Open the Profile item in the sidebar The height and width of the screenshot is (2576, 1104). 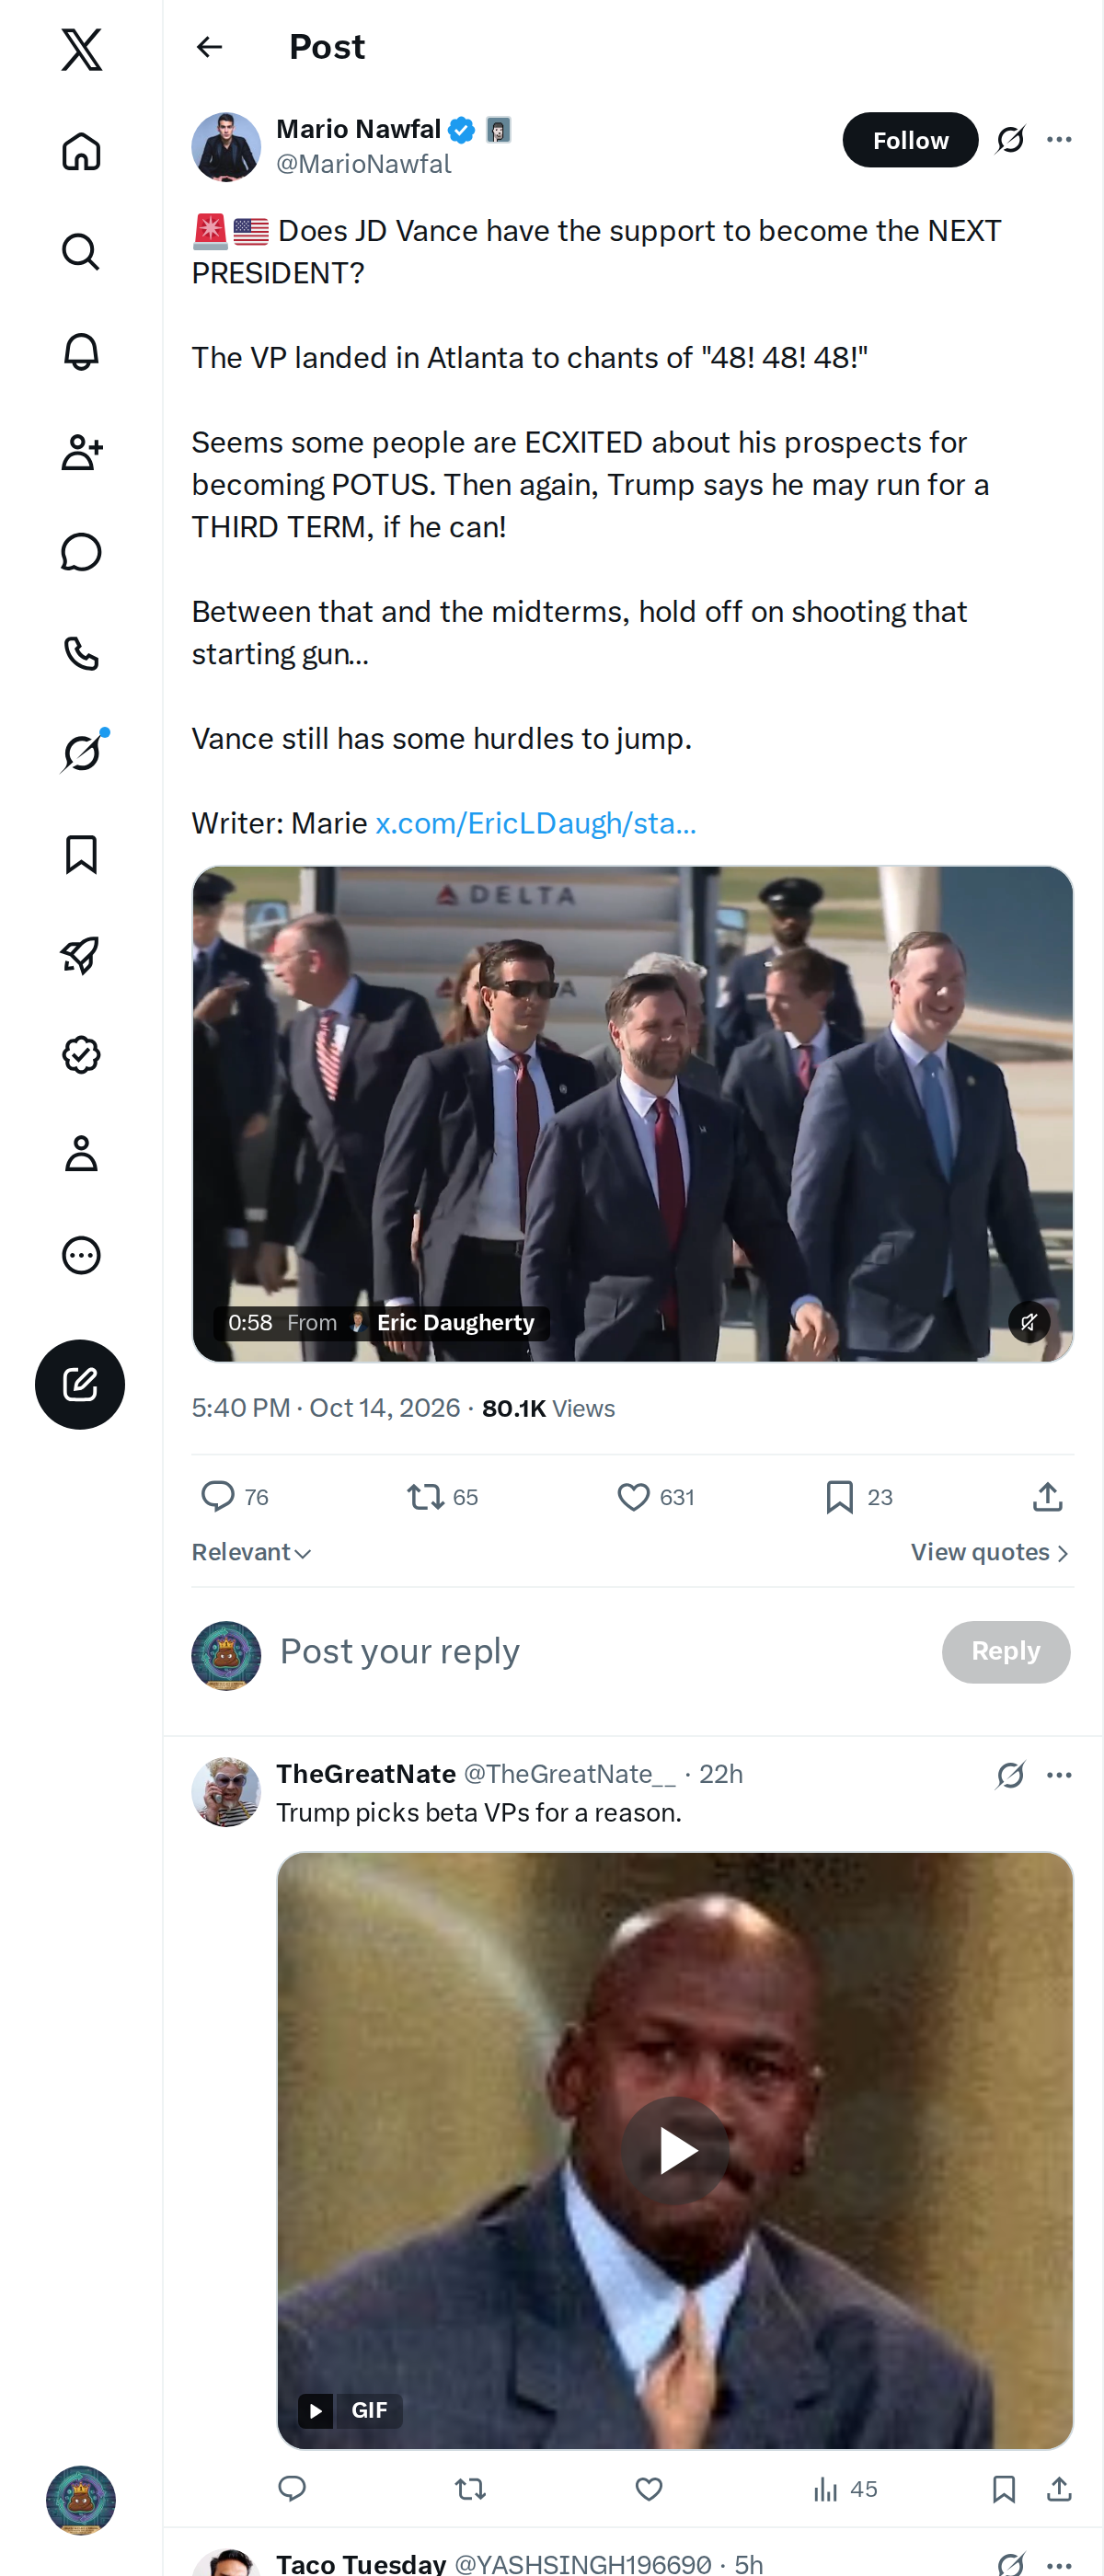click(81, 1154)
